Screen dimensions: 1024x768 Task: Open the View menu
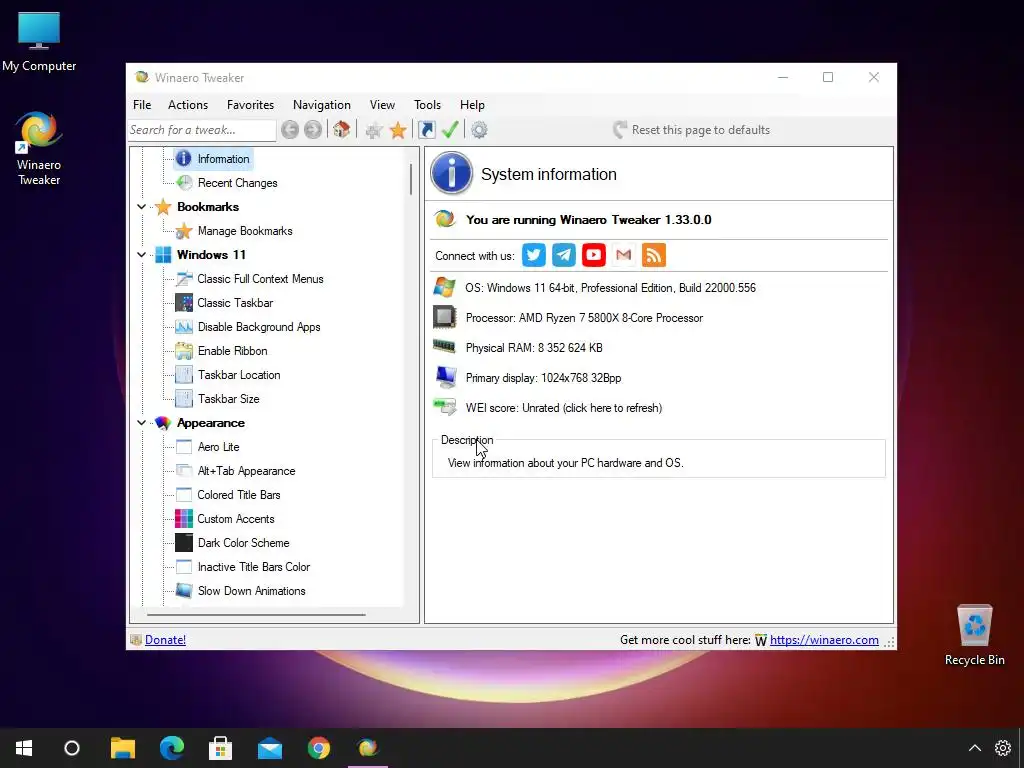tap(382, 104)
